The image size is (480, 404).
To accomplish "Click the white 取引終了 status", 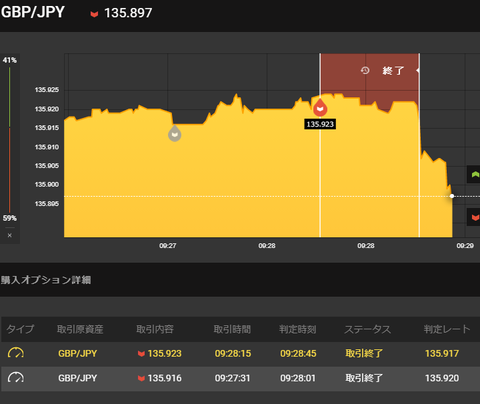I will 364,378.
